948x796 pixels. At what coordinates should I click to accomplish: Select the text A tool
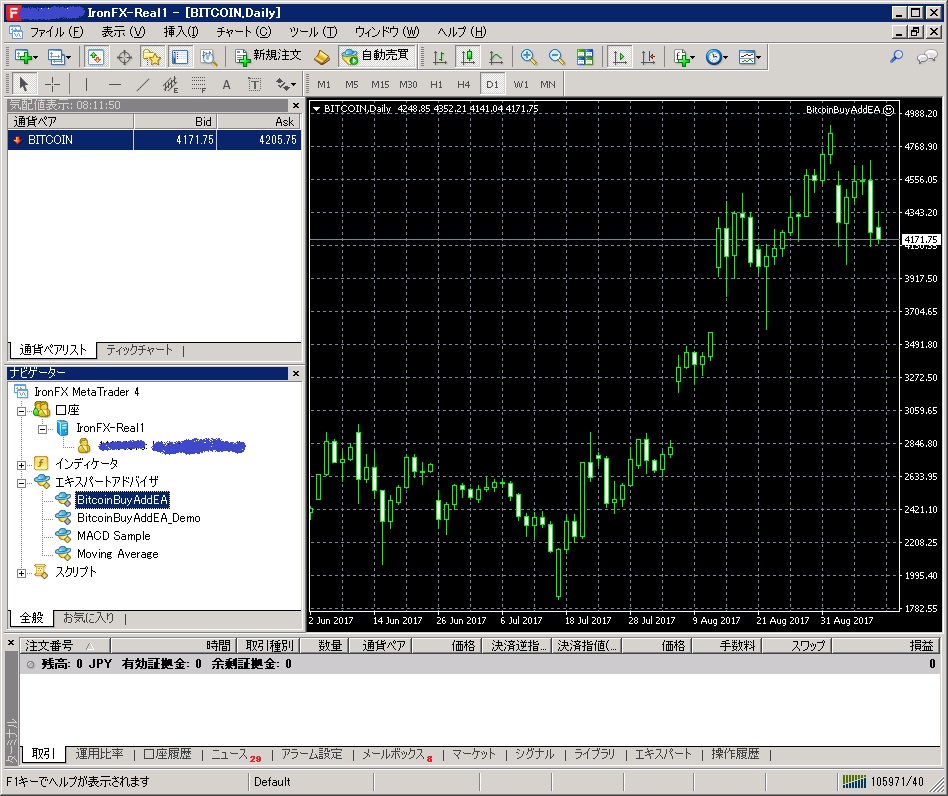point(226,84)
